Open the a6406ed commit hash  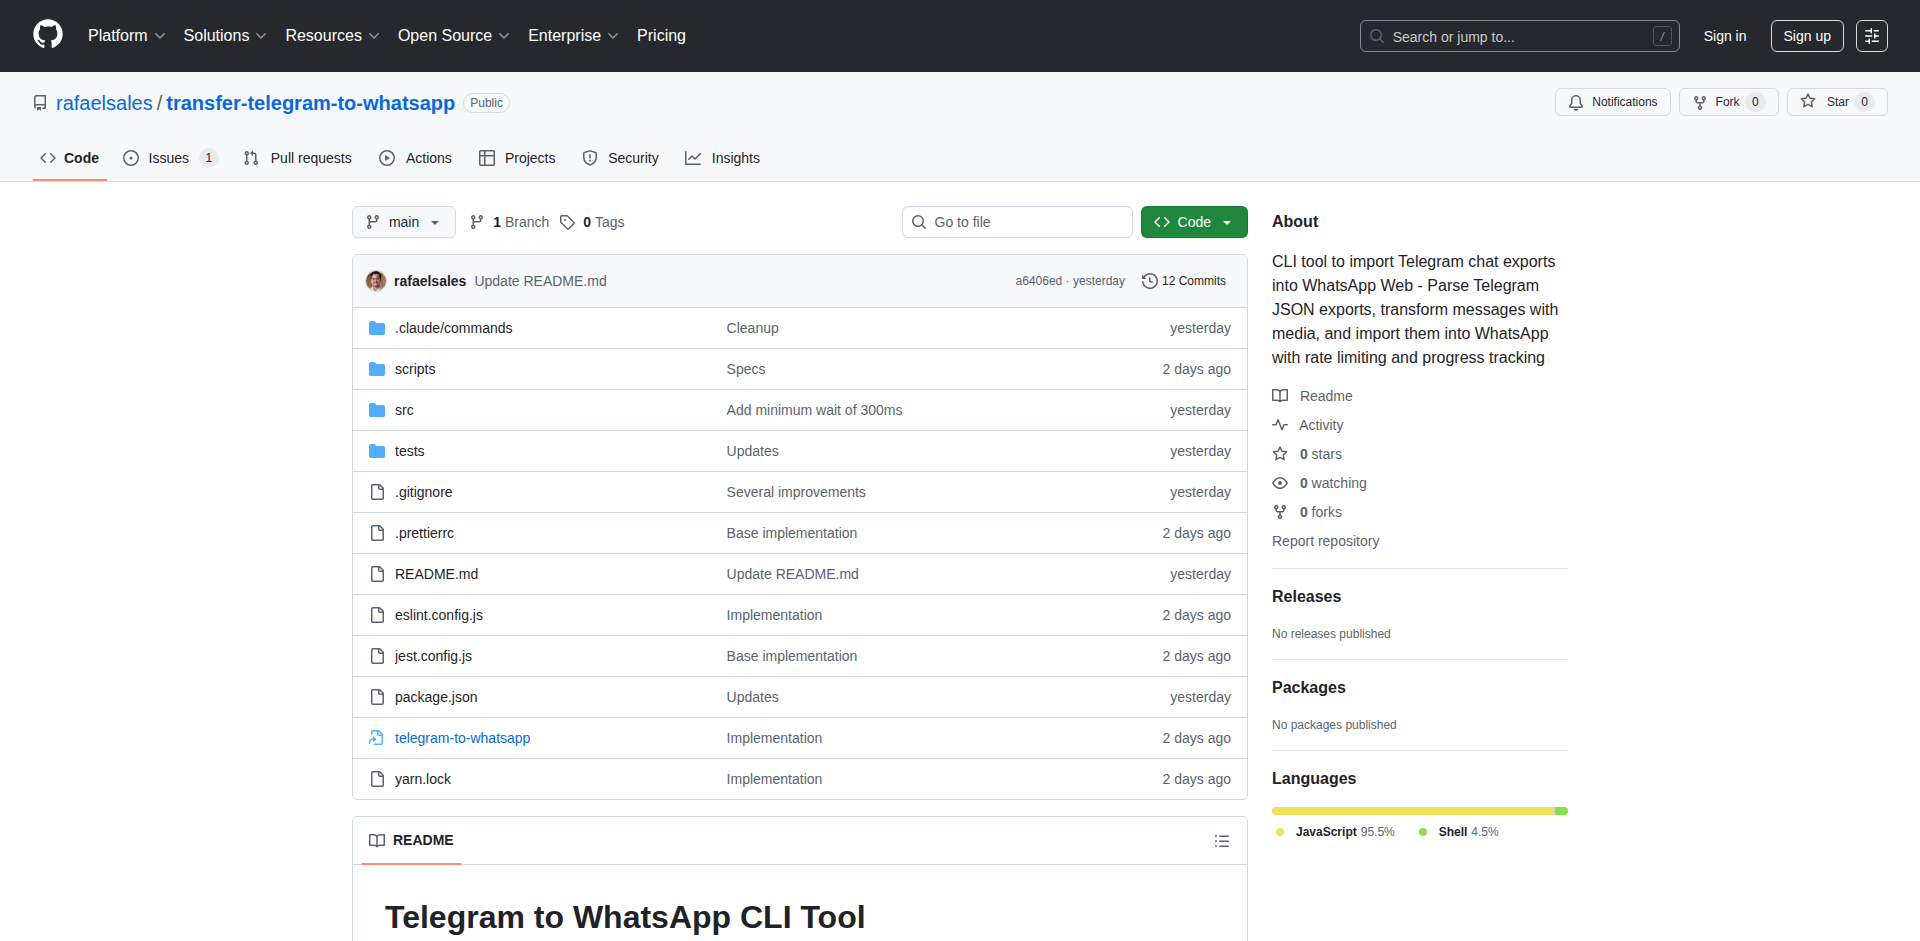[x=1038, y=281]
